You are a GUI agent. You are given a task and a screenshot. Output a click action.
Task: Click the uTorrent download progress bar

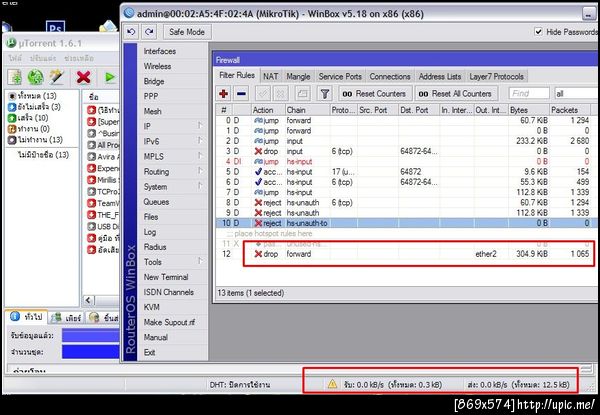click(x=90, y=336)
